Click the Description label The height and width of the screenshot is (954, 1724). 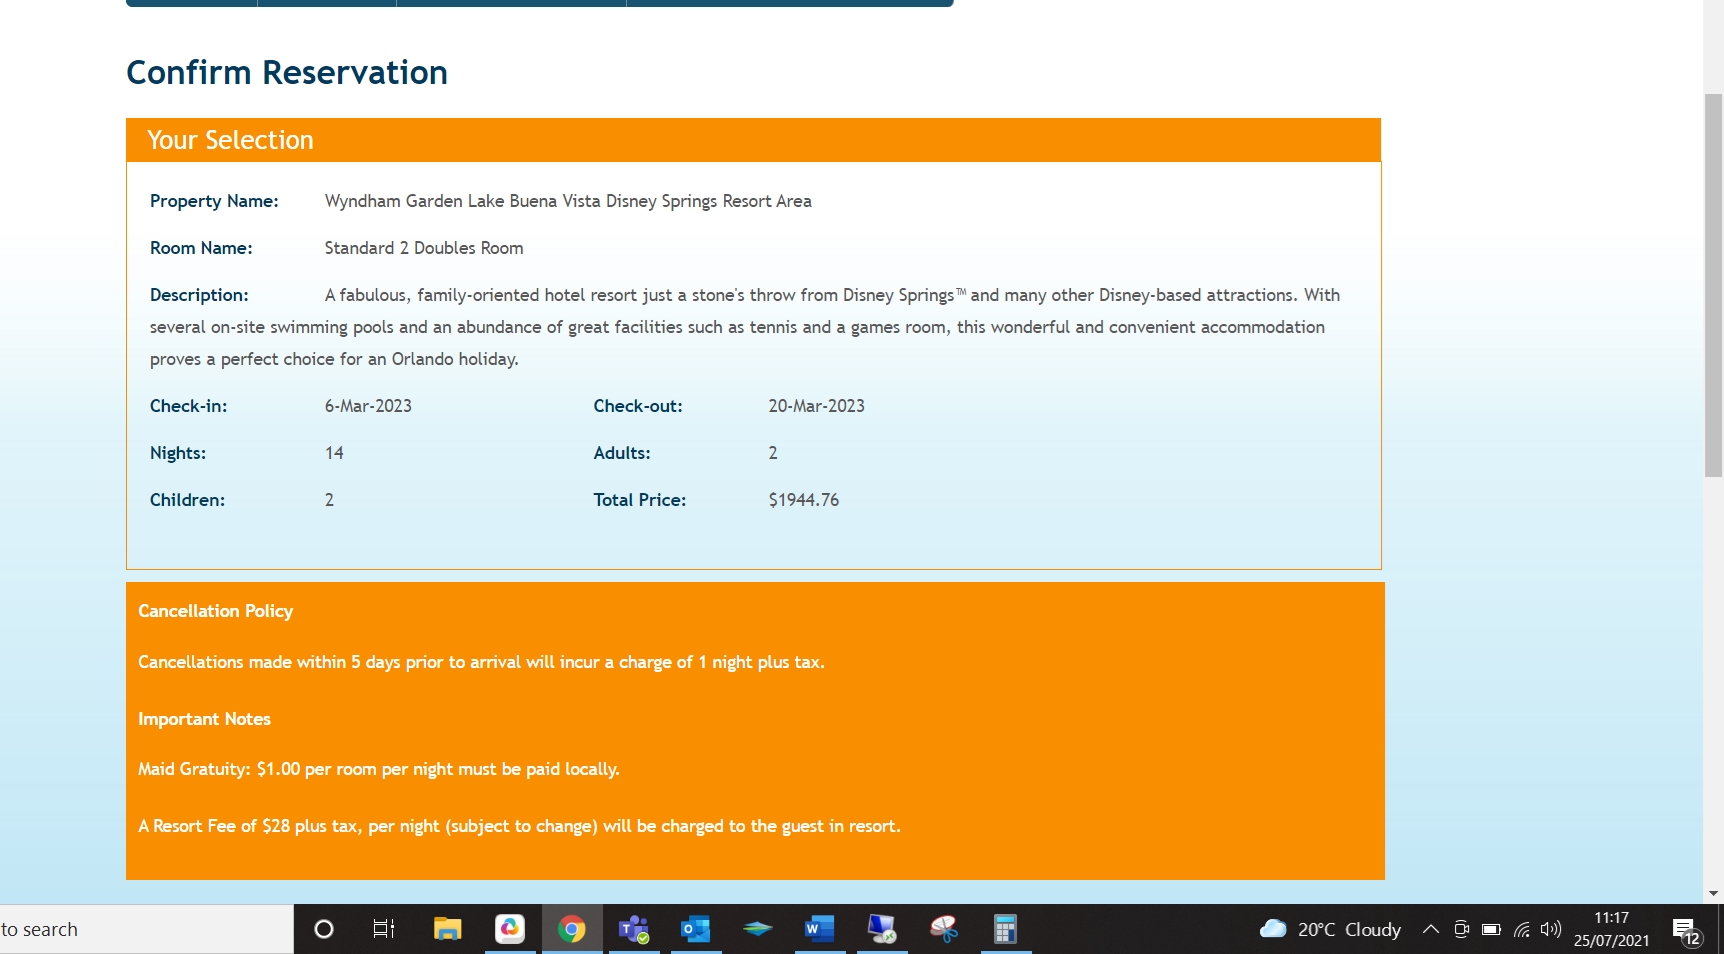point(199,295)
